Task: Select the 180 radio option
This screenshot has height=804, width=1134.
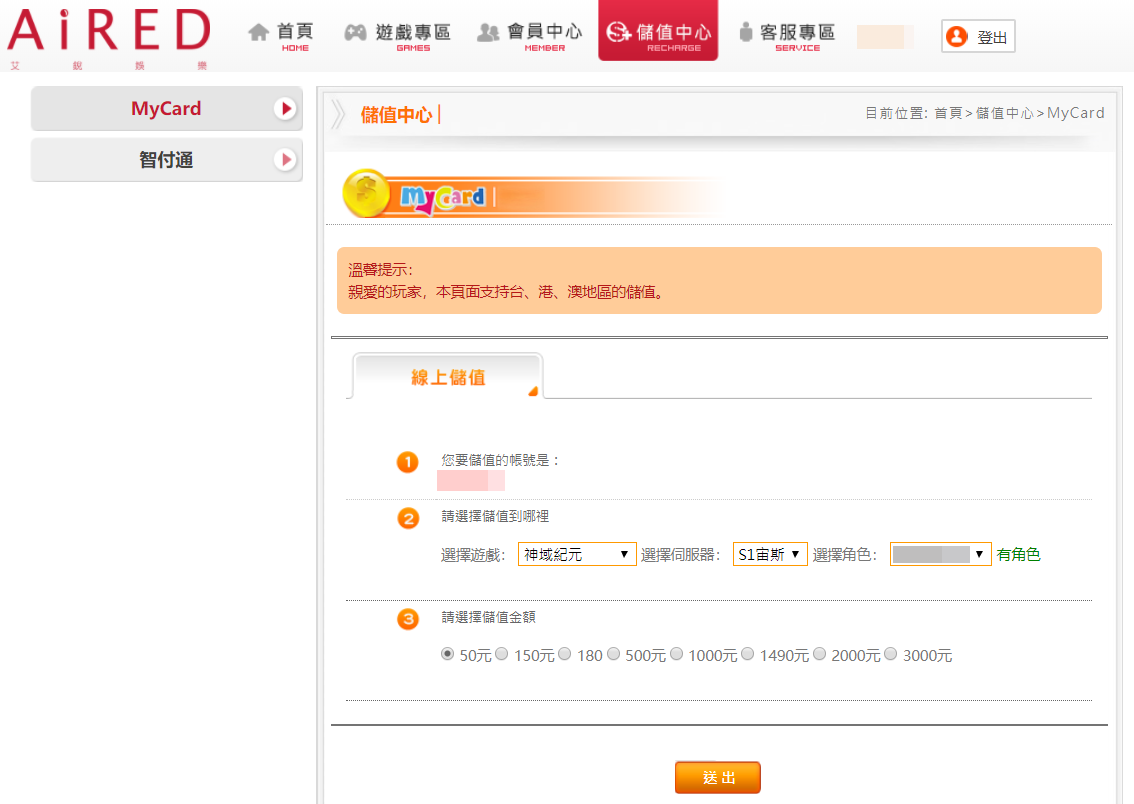Action: [565, 654]
